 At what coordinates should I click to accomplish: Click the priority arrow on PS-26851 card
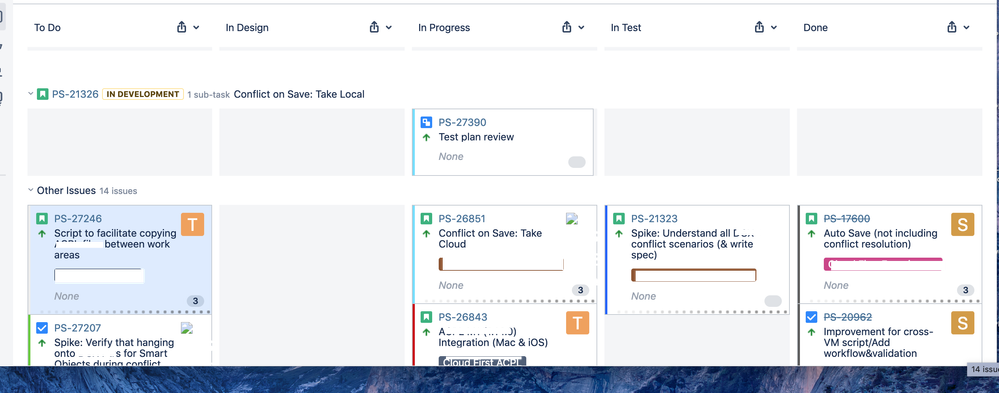(x=426, y=234)
